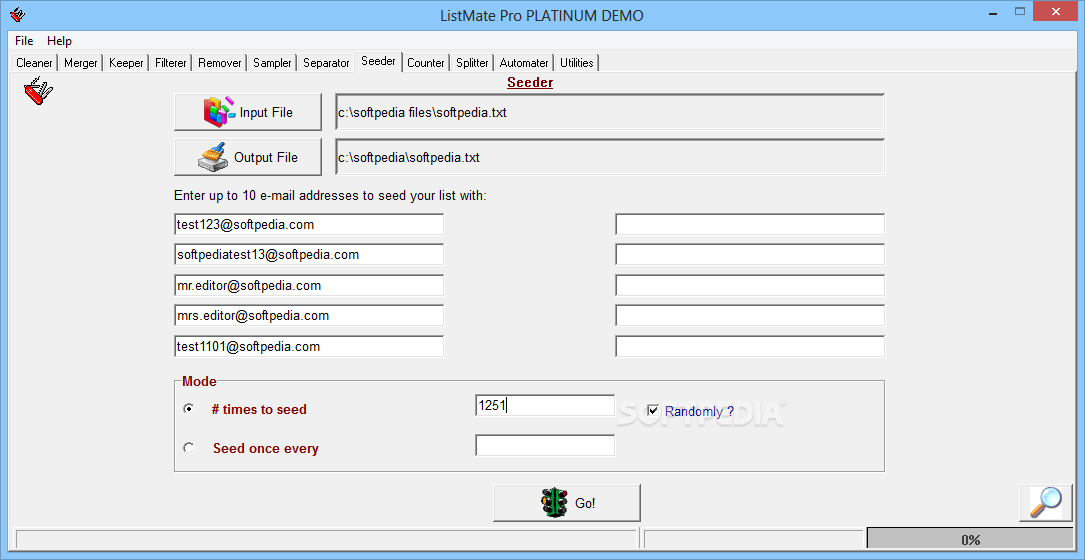Switch to the Utilities tab
Screen dimensions: 1085x560
576,62
